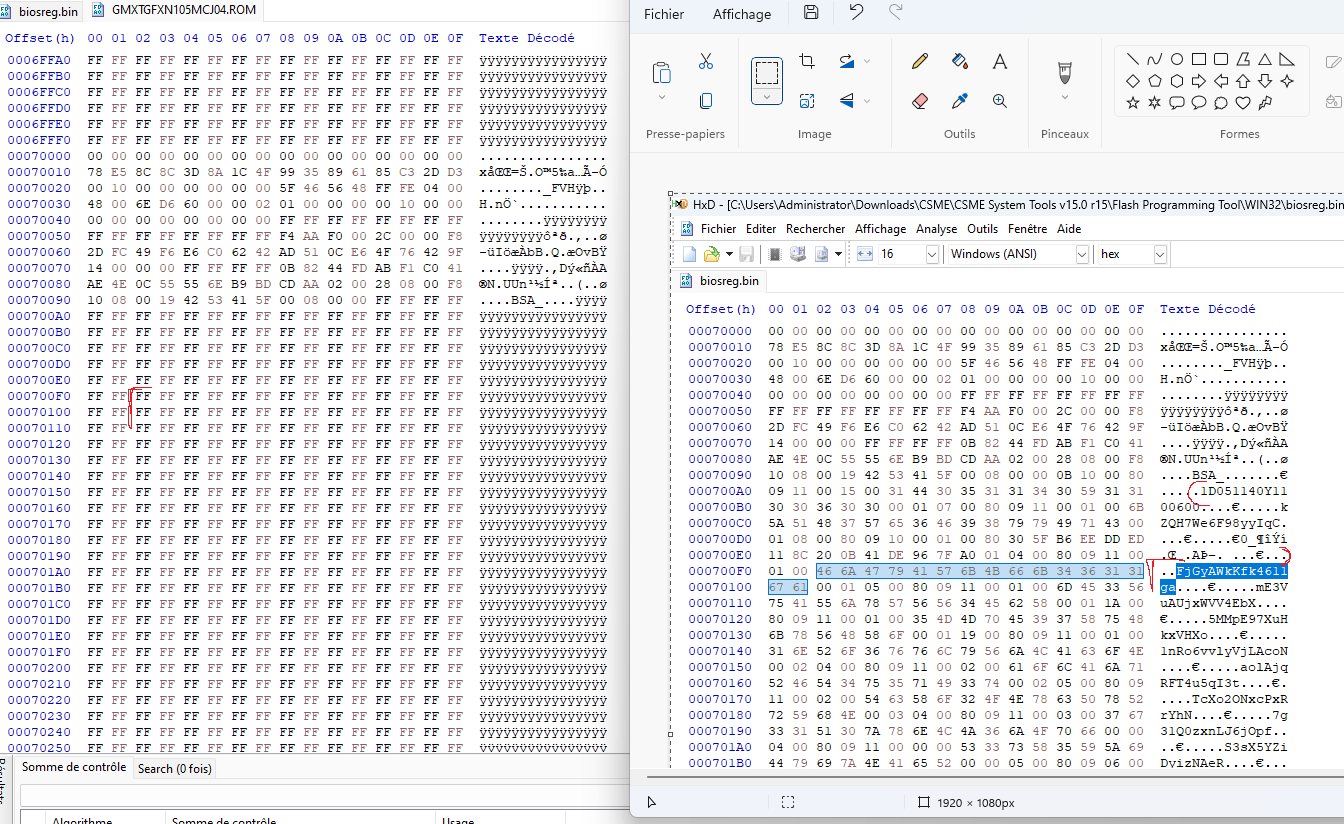Click the resize image icon
Viewport: 1344px width, 824px height.
tap(807, 100)
